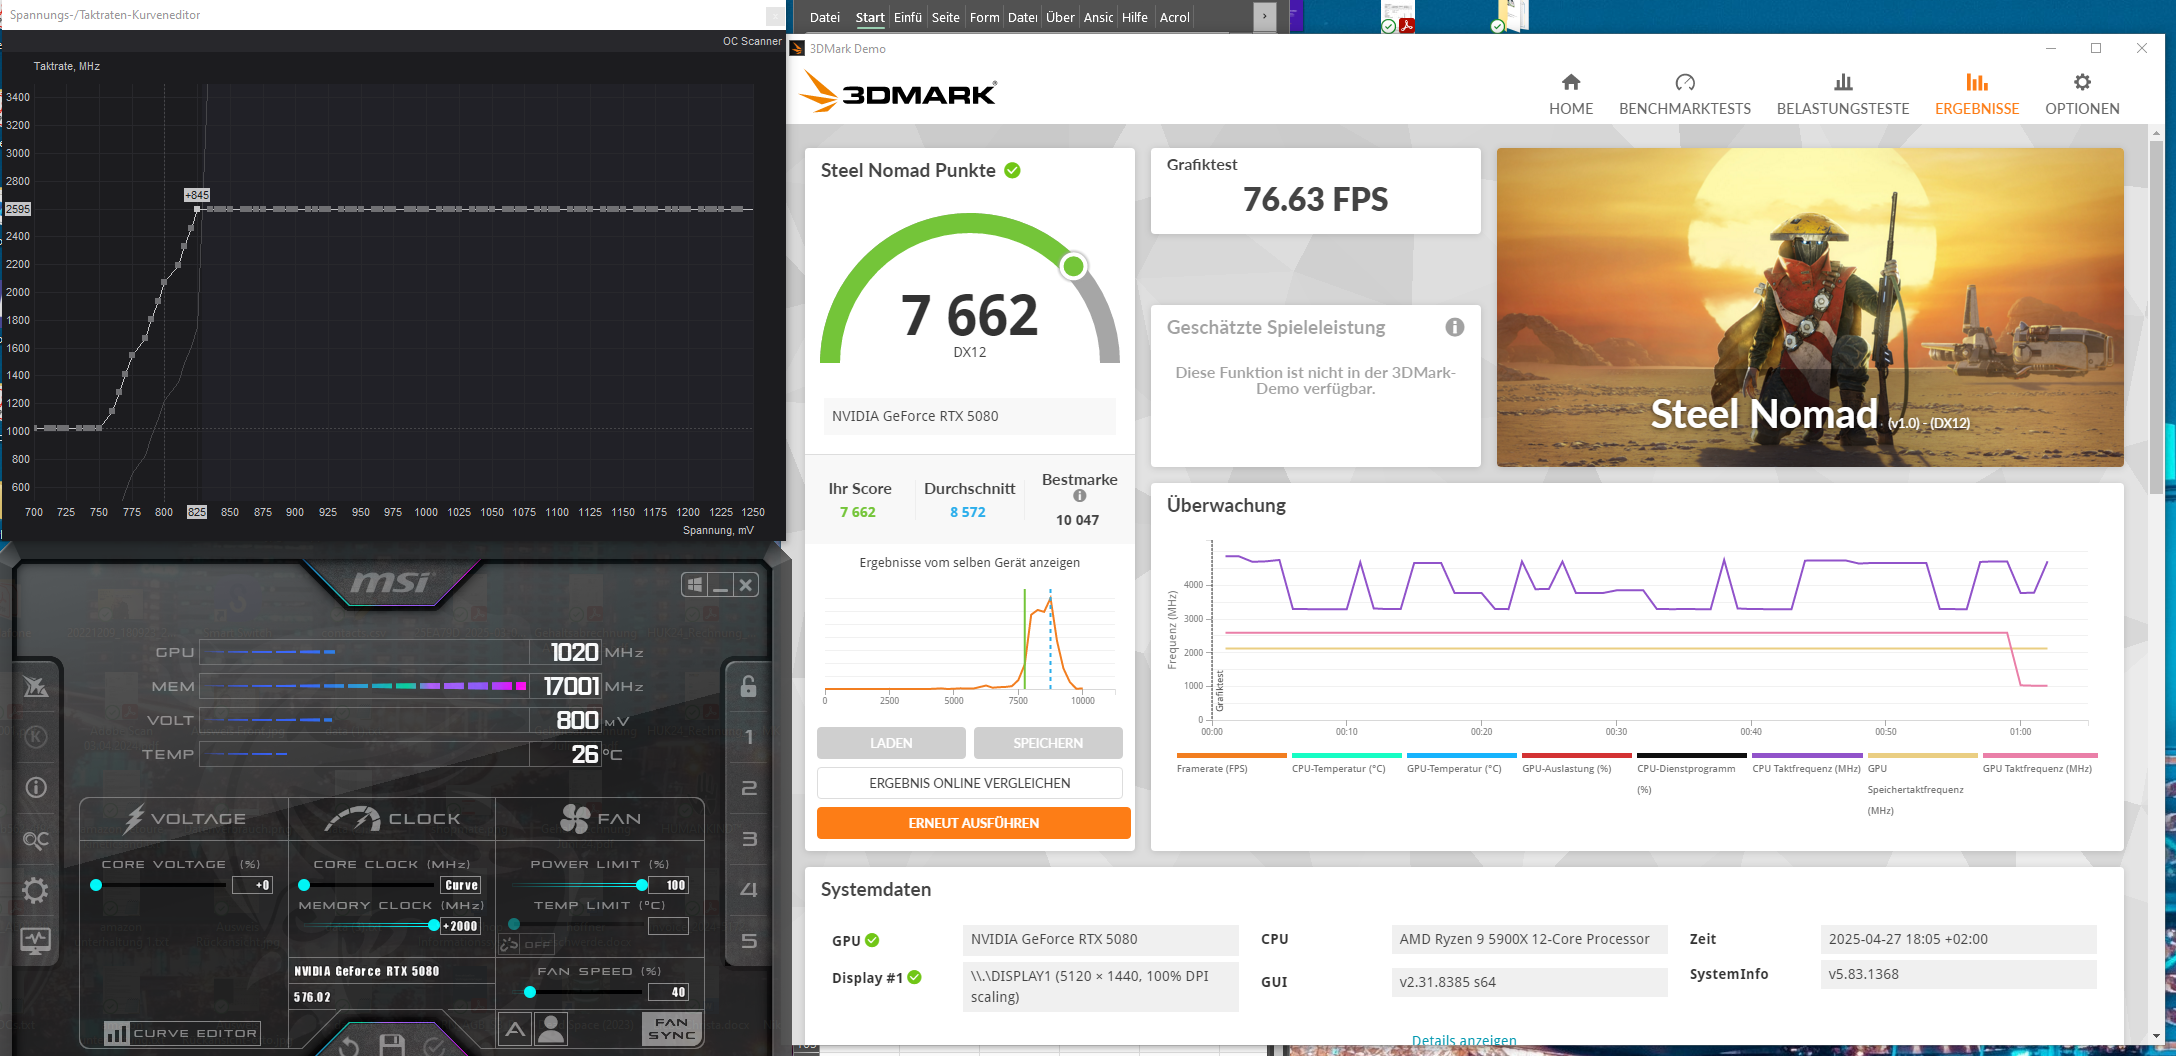This screenshot has height=1056, width=2176.
Task: Switch to the Benchmarktests tab
Action: coord(1685,95)
